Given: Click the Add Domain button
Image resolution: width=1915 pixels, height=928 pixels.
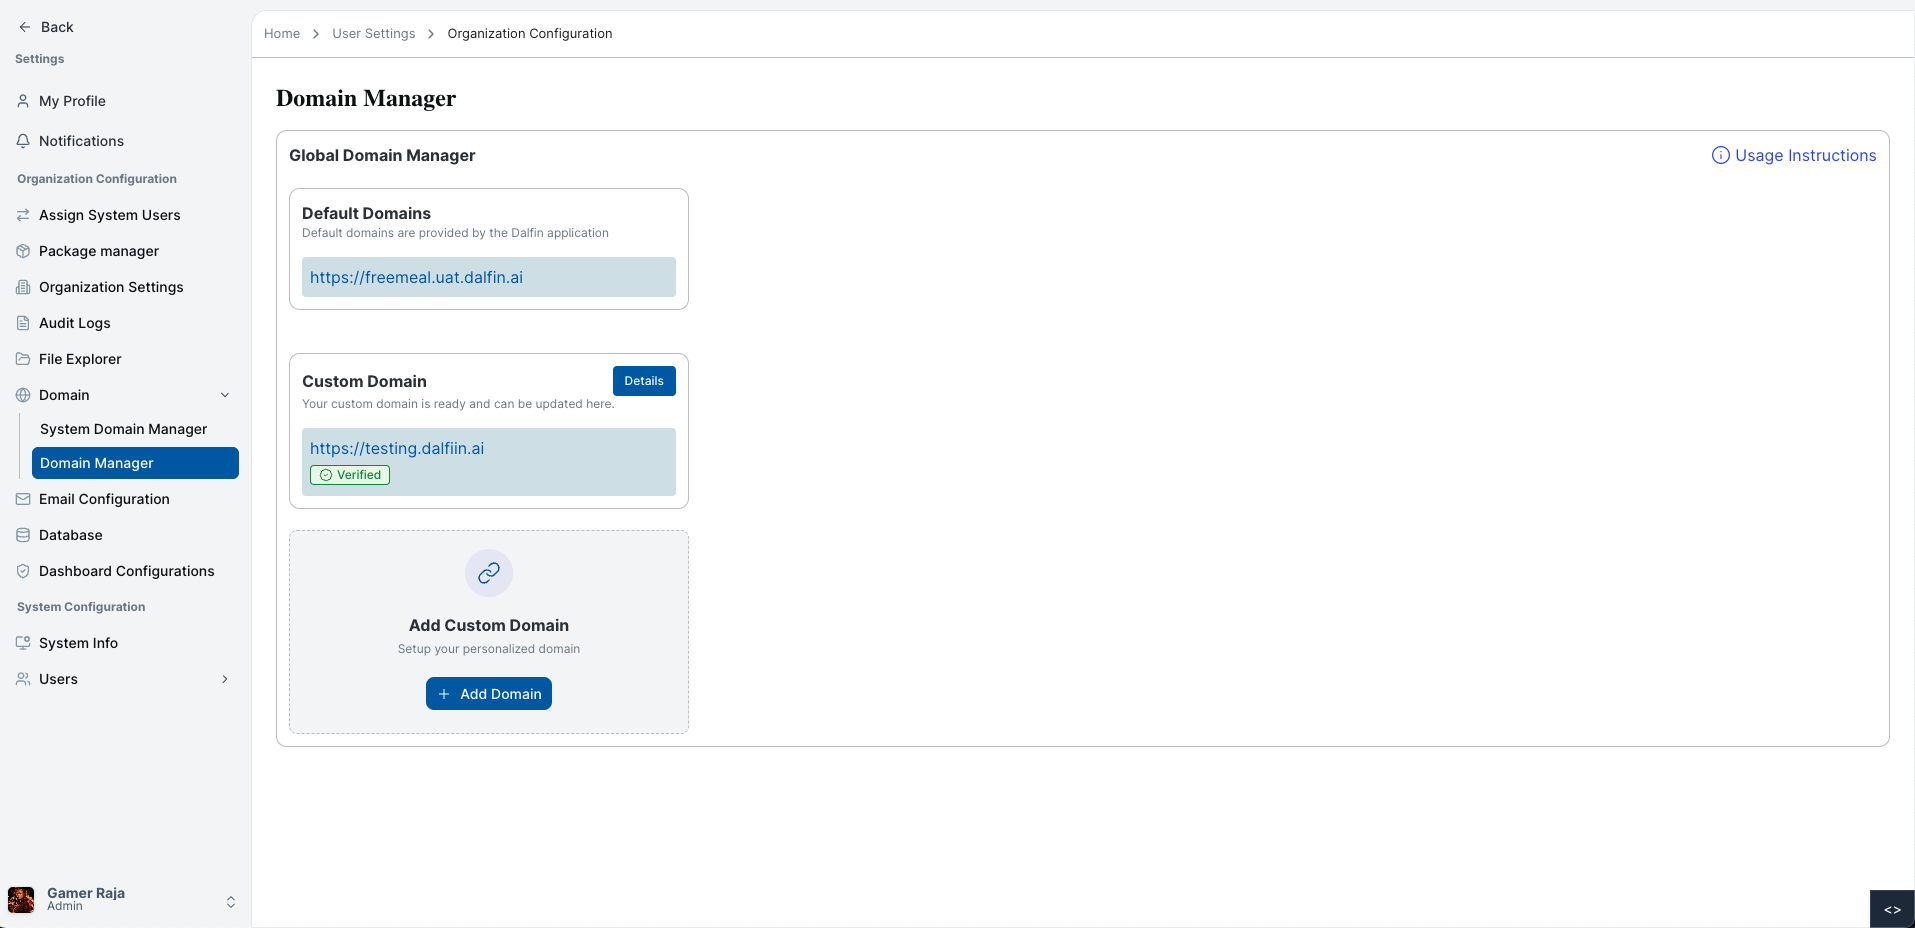Looking at the screenshot, I should (x=488, y=693).
